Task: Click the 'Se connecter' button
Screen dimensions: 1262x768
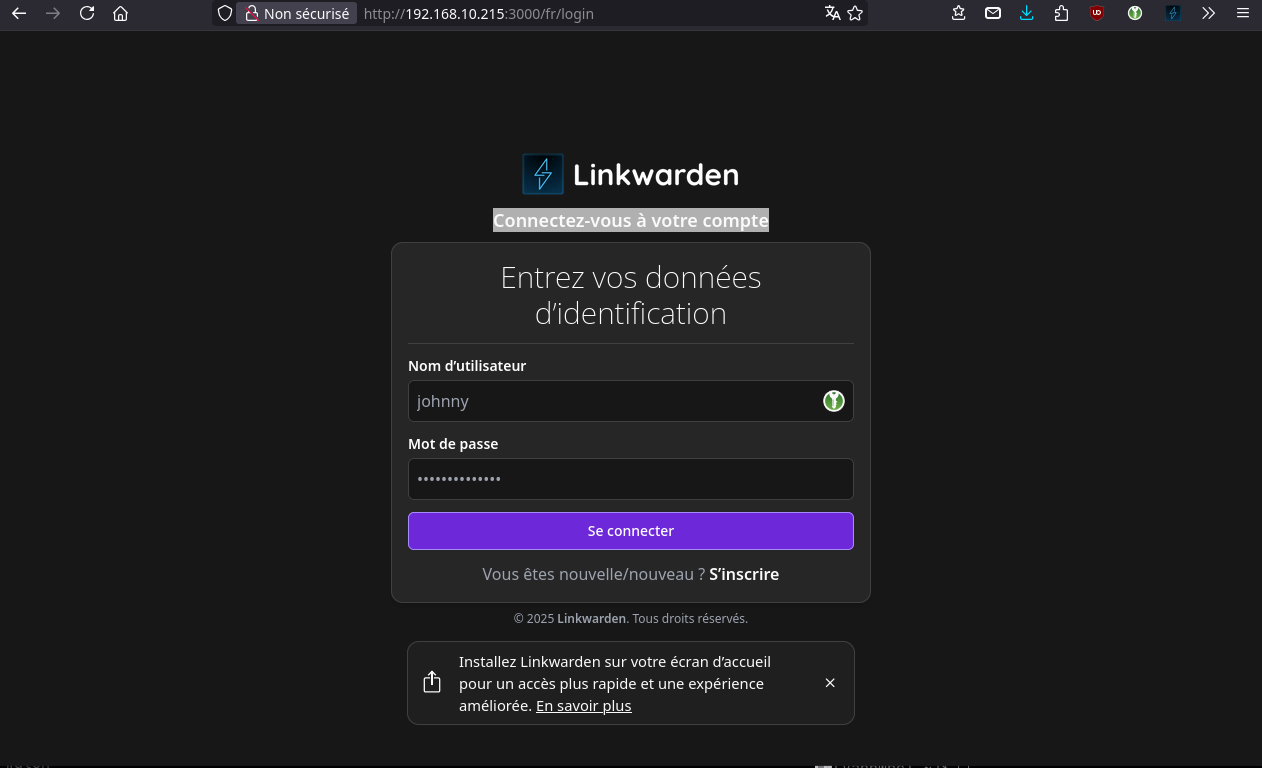Action: (630, 531)
